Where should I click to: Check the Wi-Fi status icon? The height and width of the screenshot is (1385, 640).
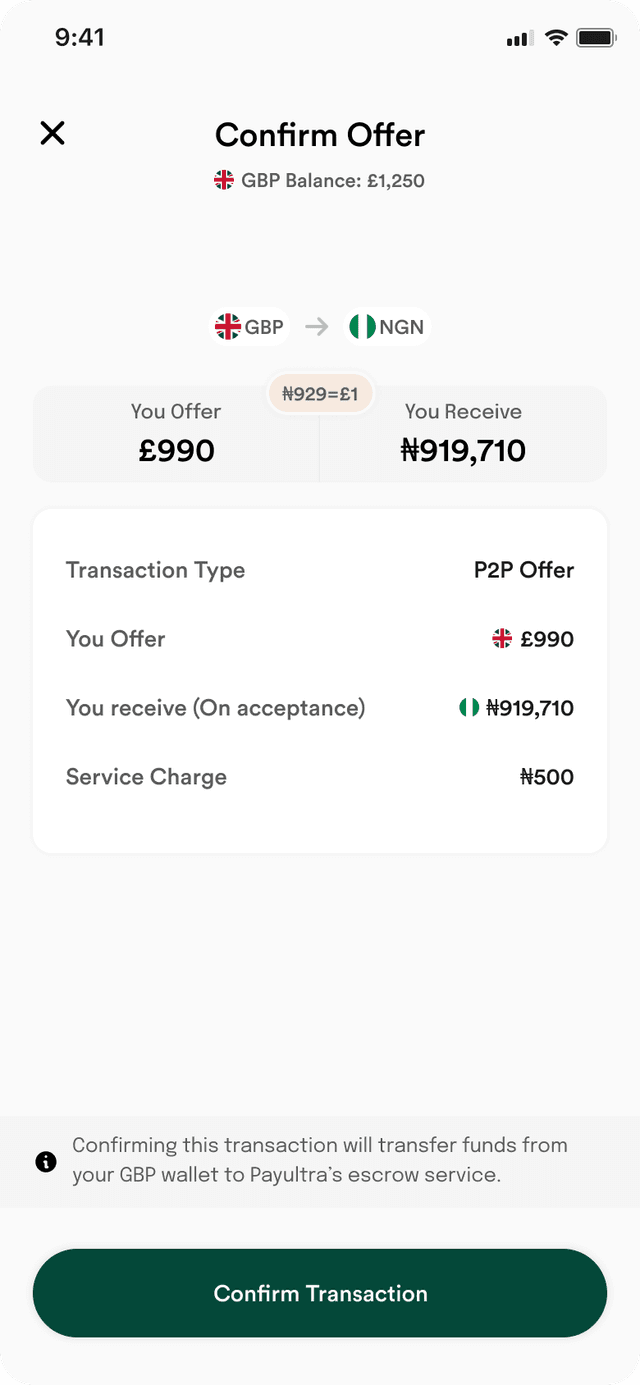556,38
